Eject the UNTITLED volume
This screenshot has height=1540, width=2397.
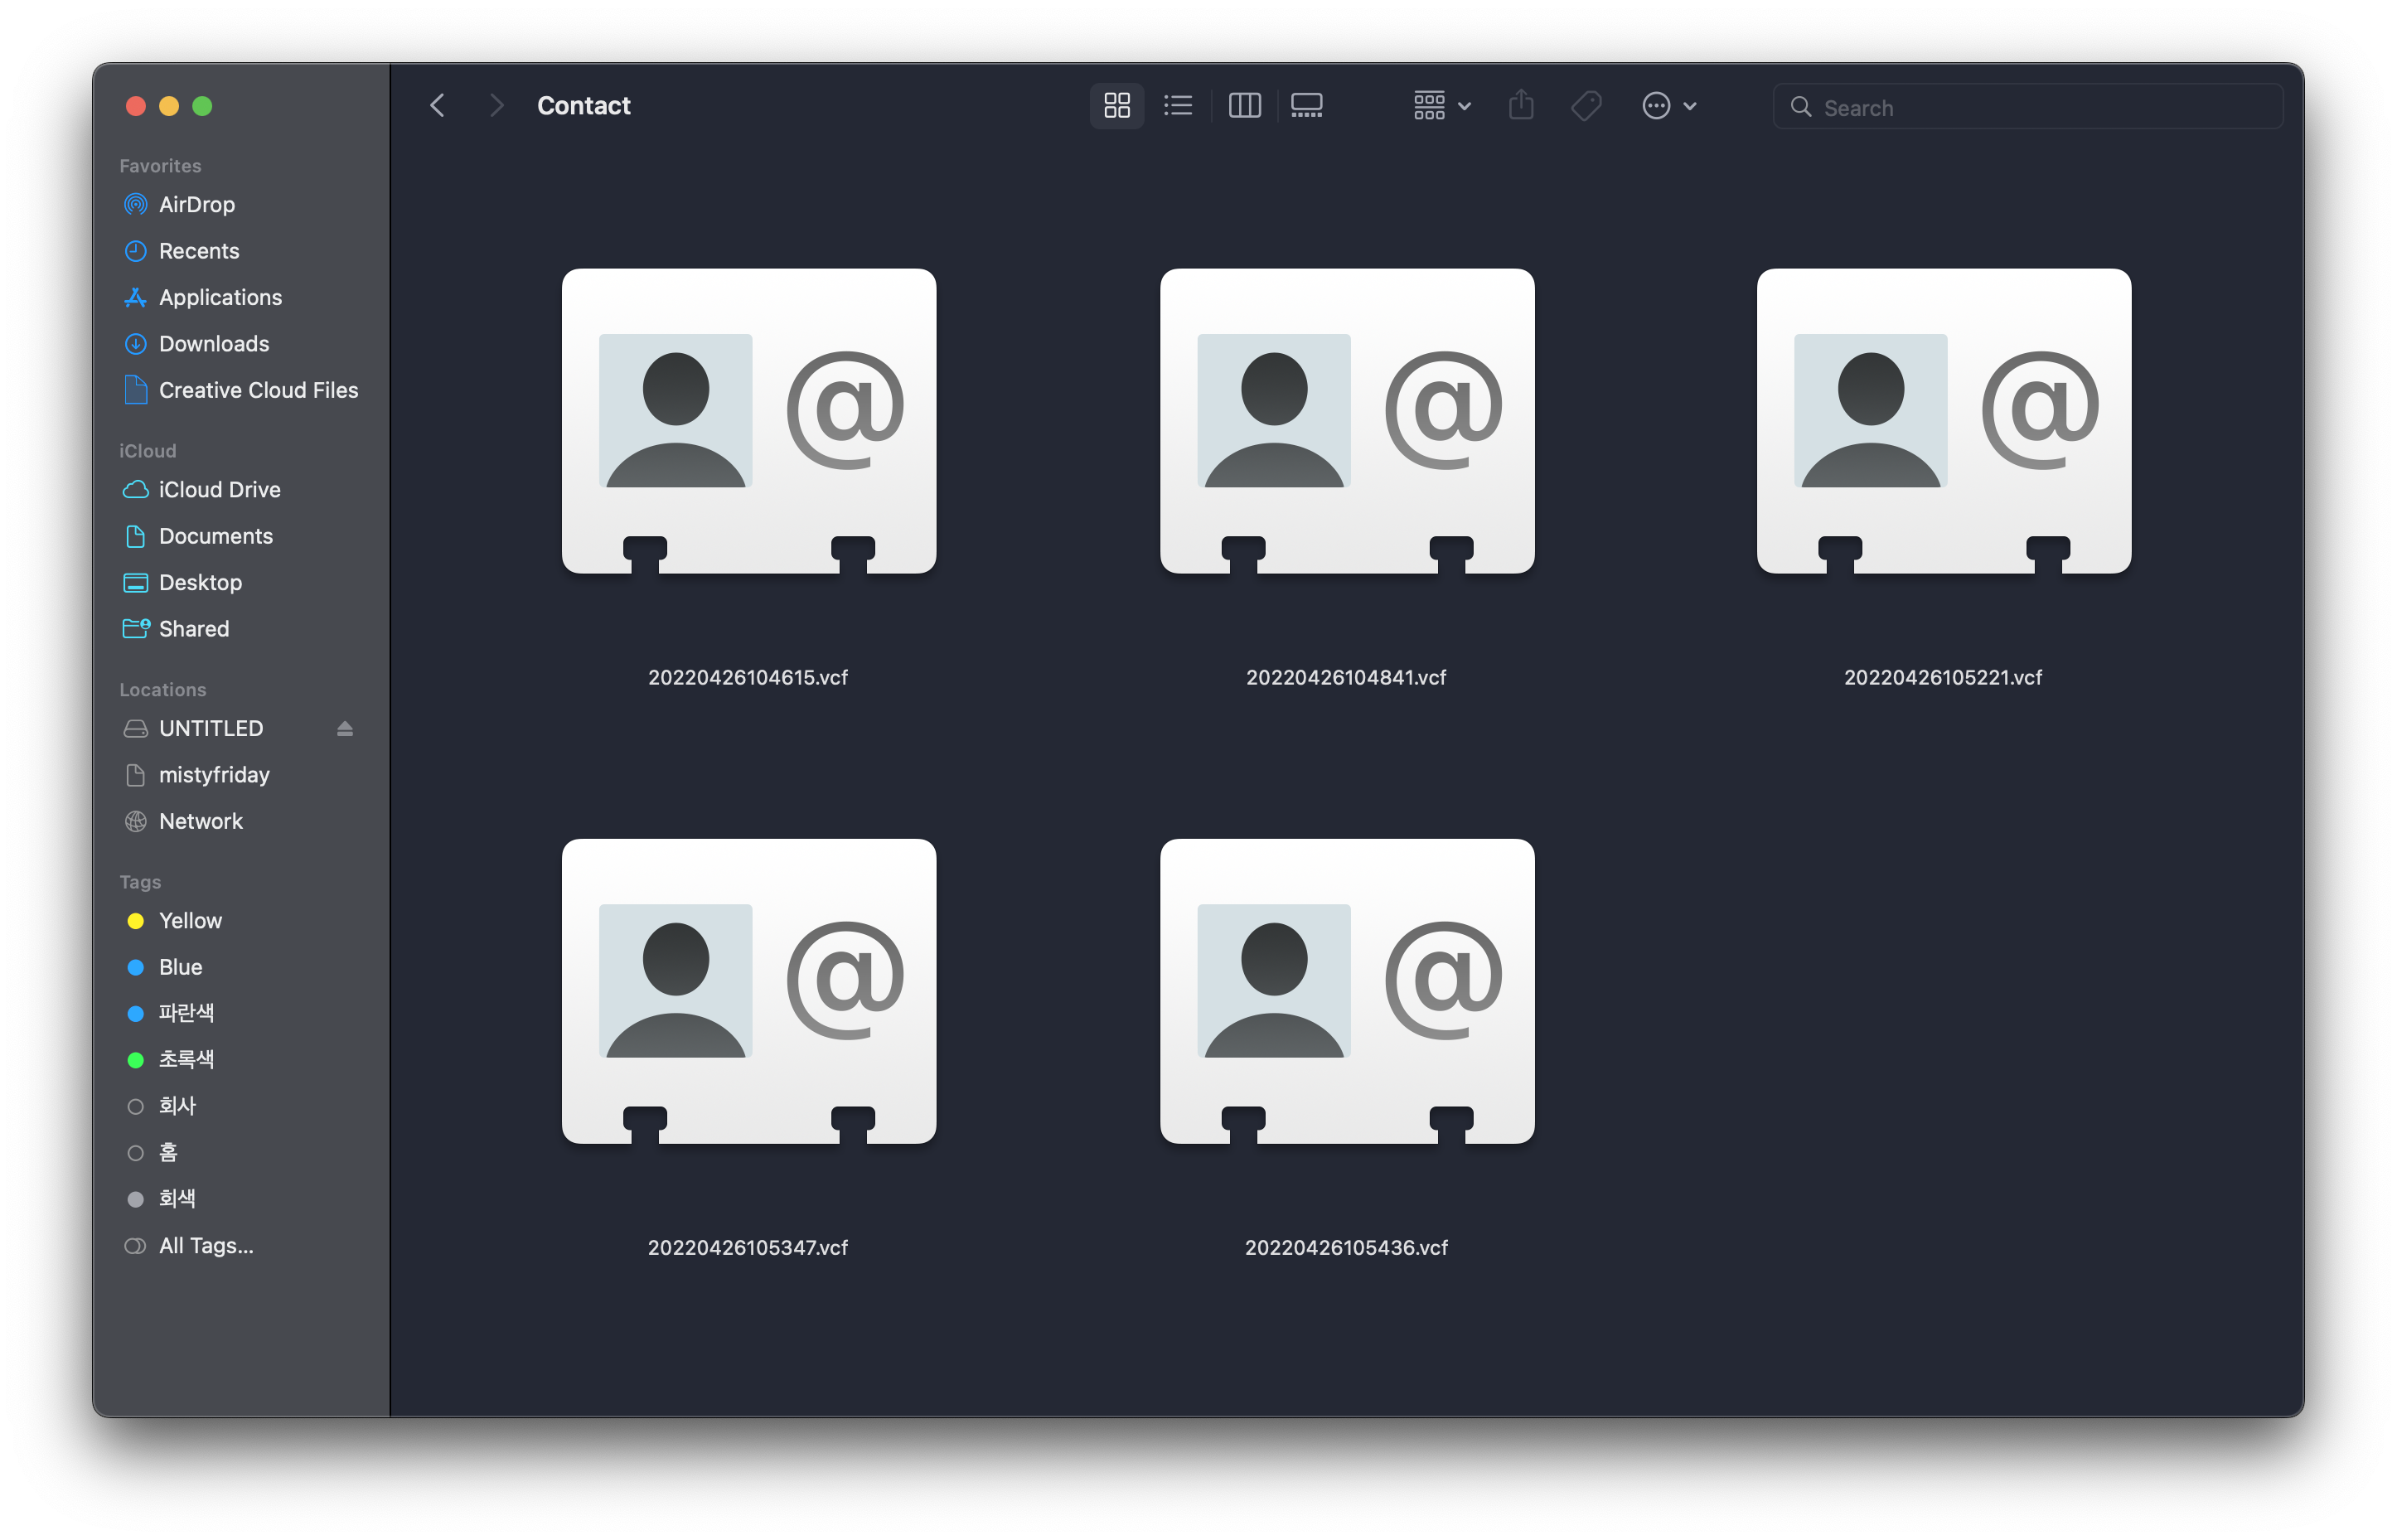click(345, 728)
